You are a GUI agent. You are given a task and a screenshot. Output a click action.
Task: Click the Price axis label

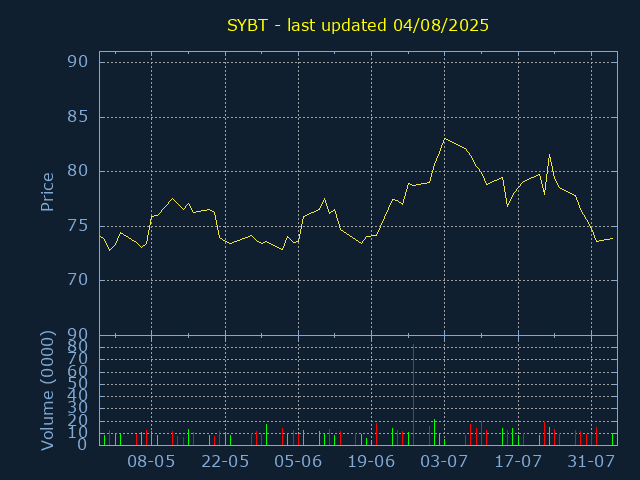[x=47, y=192]
